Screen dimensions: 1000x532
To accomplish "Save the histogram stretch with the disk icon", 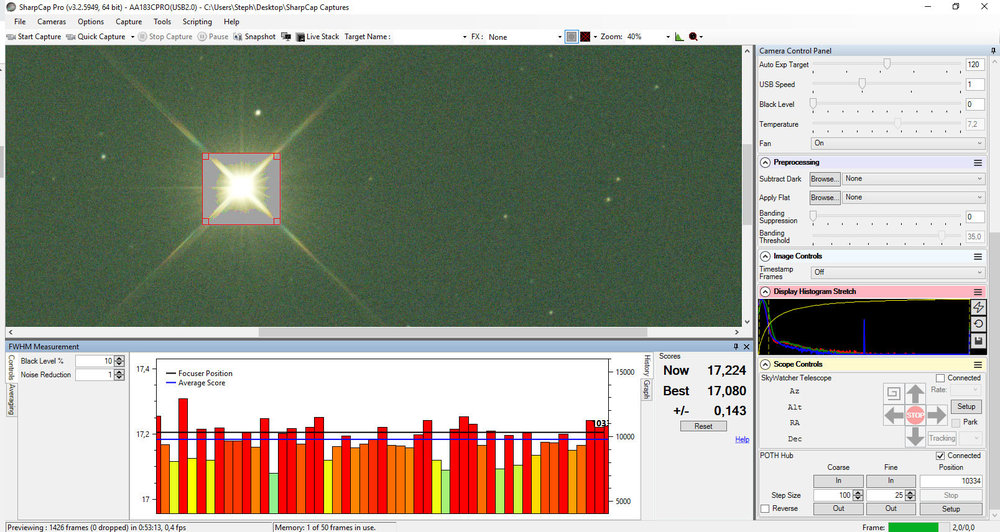I will 978,342.
